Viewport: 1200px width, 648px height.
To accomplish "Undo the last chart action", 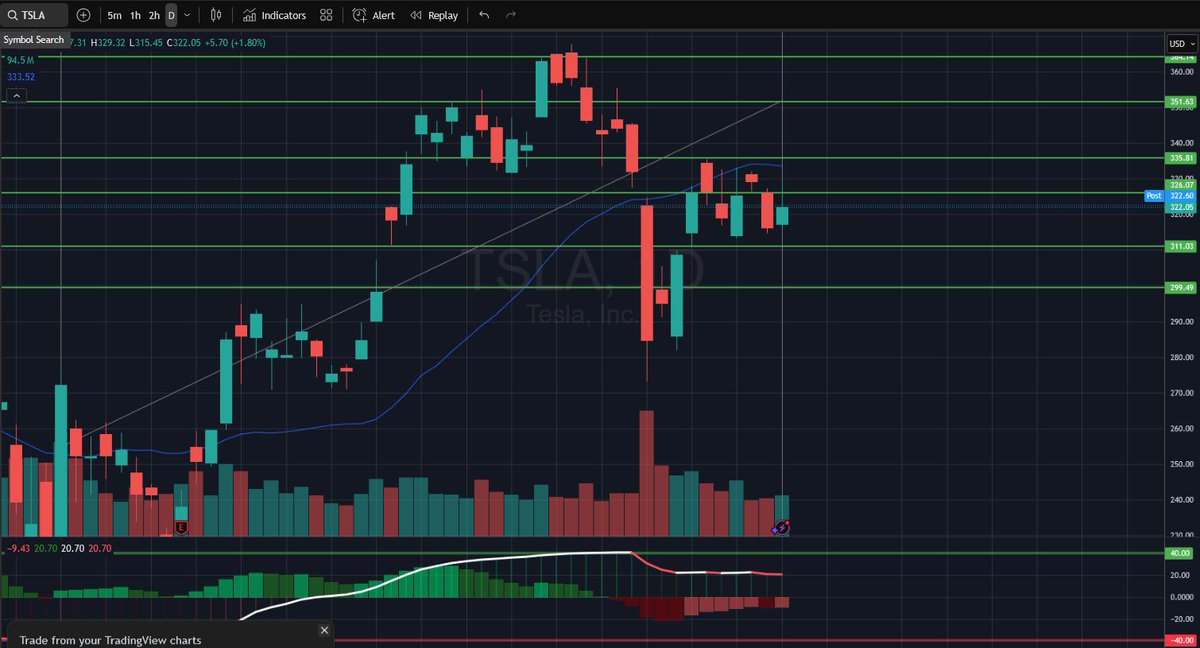I will click(484, 15).
